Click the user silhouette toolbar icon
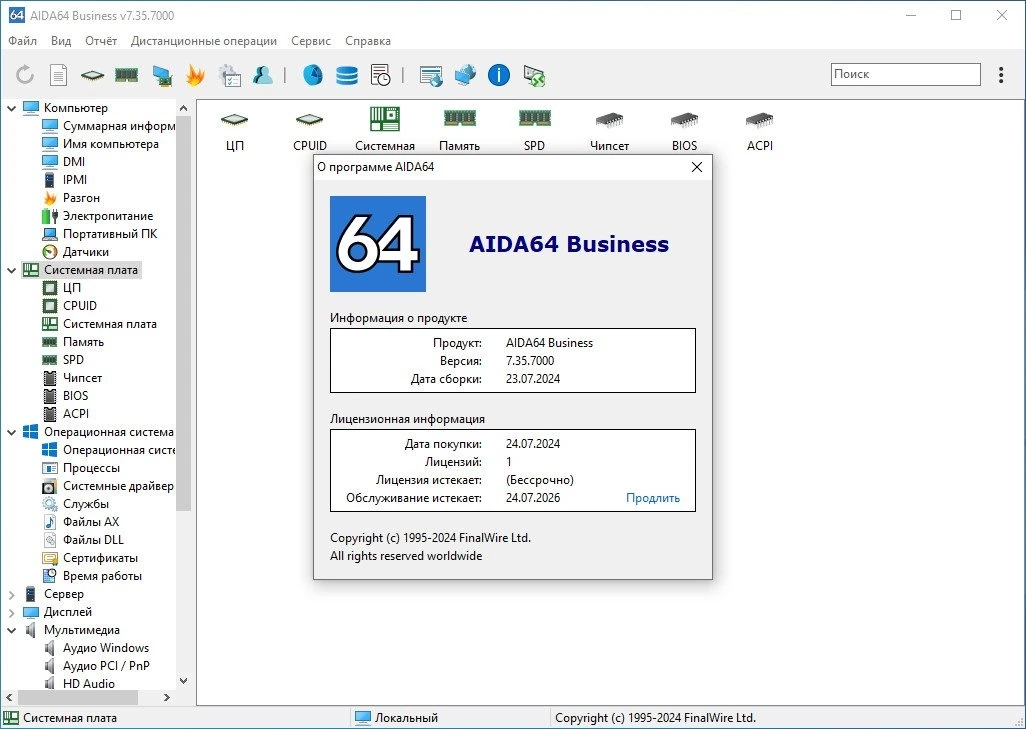This screenshot has width=1026, height=729. click(x=263, y=75)
